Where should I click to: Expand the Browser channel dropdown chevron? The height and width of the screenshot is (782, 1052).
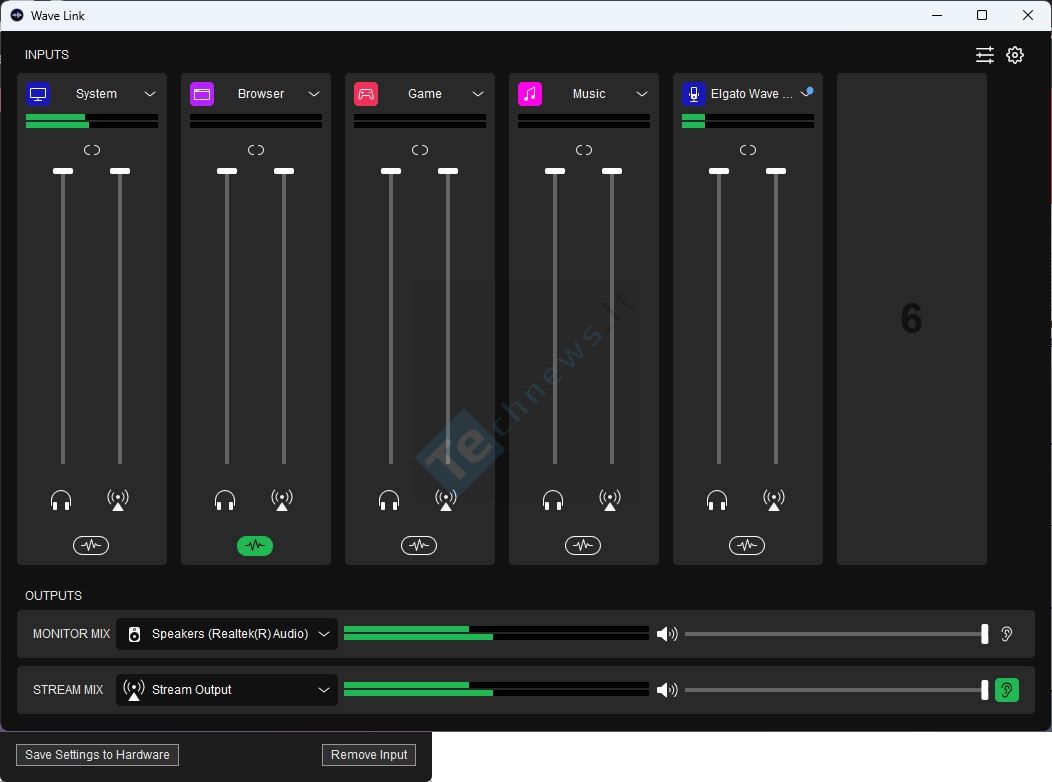point(314,94)
